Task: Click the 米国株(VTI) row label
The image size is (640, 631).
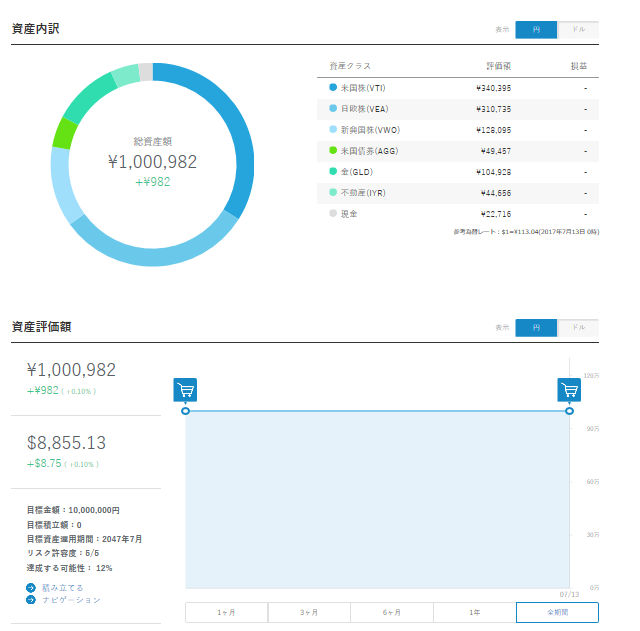Action: click(x=363, y=88)
